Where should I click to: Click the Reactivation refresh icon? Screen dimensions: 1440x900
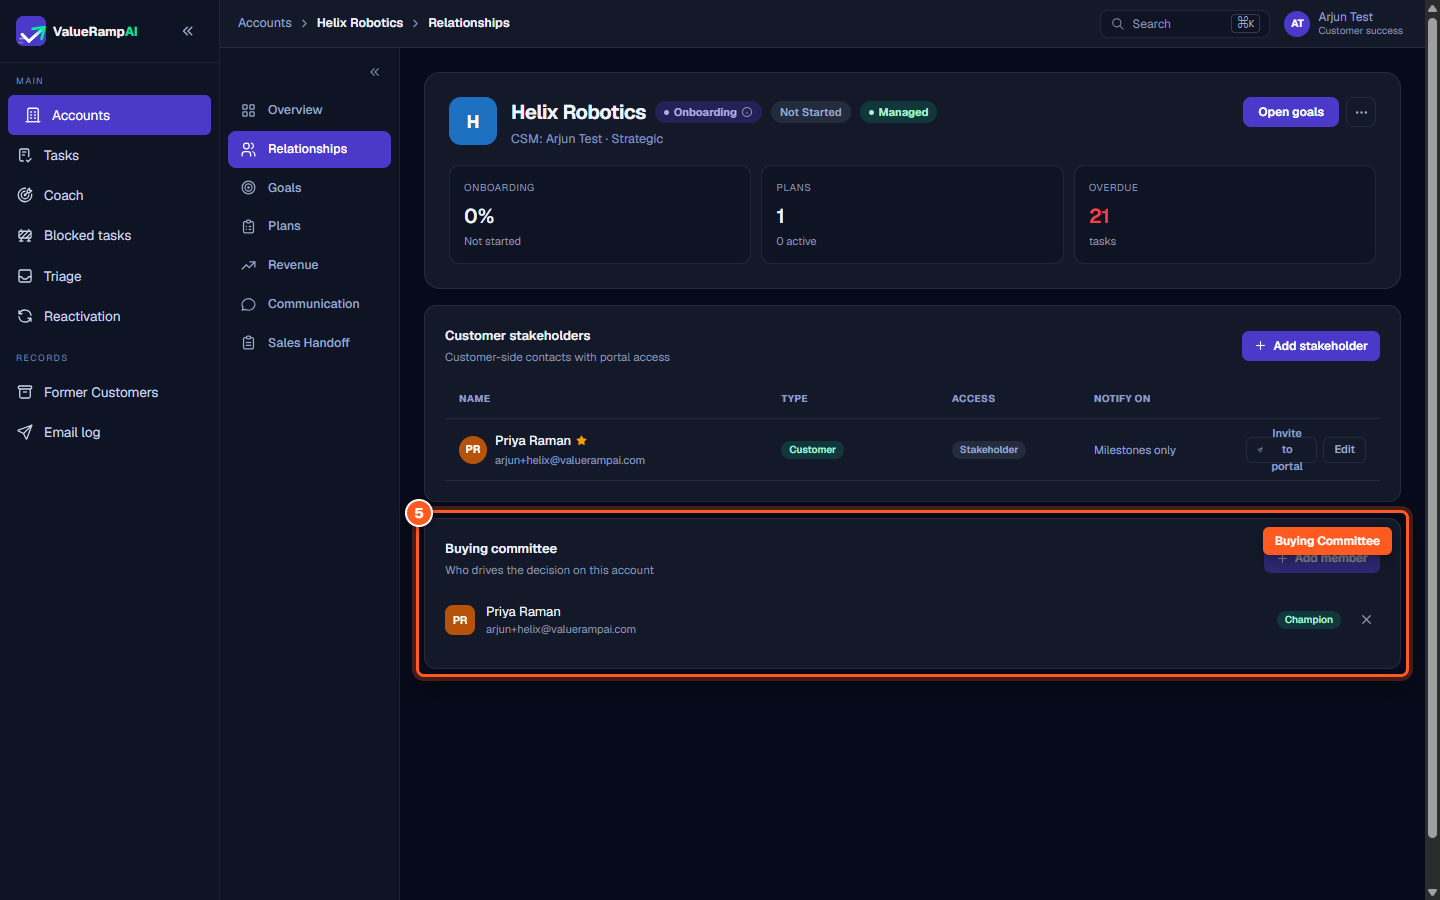tap(25, 316)
